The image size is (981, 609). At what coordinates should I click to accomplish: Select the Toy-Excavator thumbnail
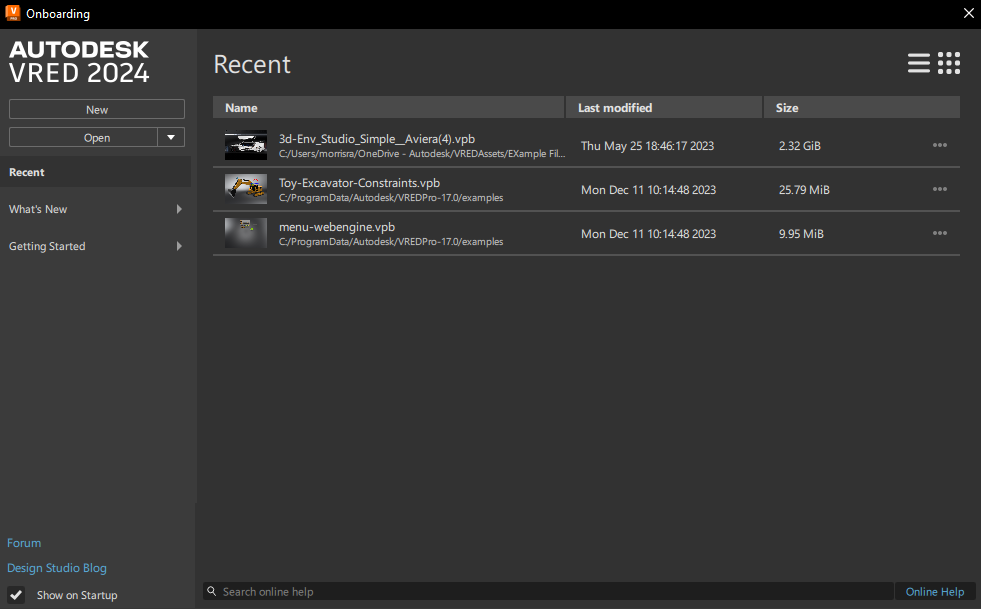pyautogui.click(x=246, y=189)
